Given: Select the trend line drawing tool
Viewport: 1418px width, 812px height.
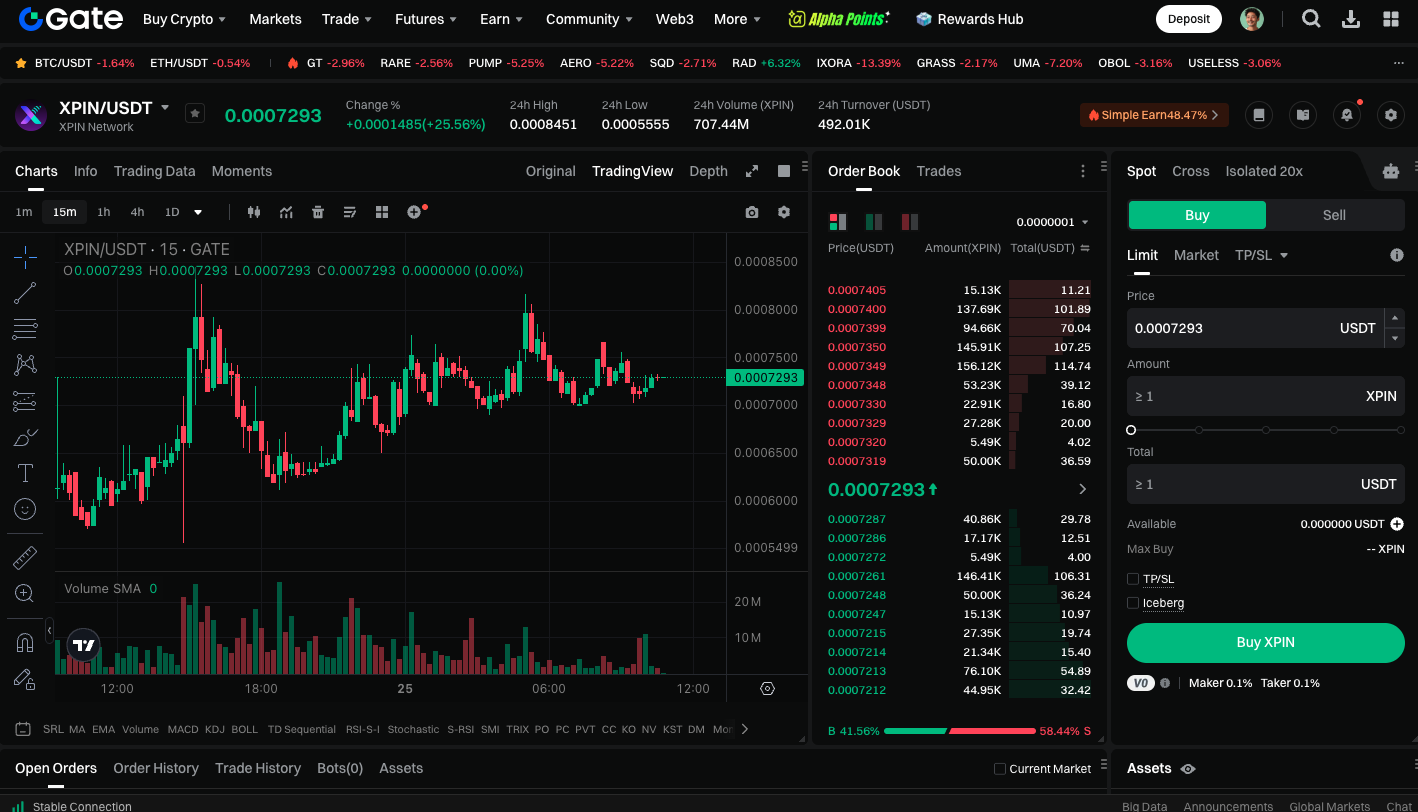Looking at the screenshot, I should [x=25, y=293].
